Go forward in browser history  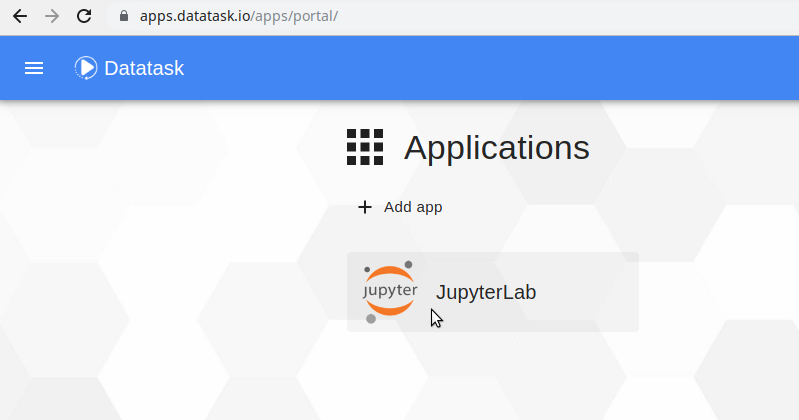click(51, 16)
